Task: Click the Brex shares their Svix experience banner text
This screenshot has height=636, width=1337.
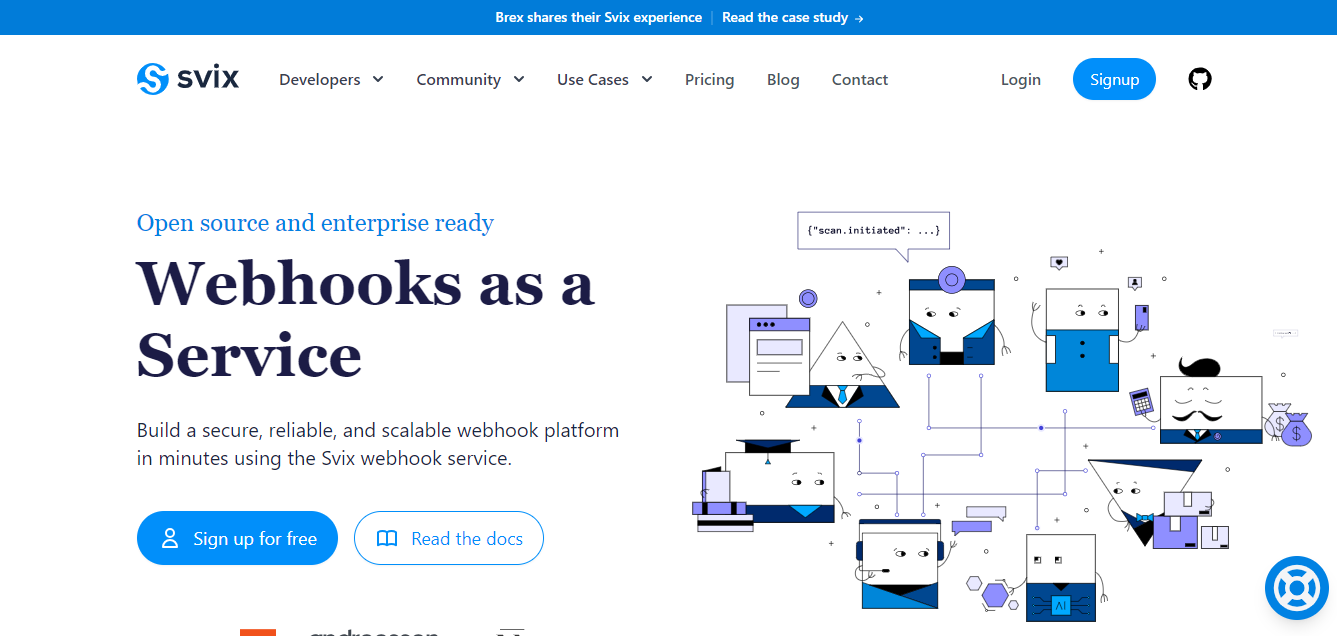Action: (598, 18)
